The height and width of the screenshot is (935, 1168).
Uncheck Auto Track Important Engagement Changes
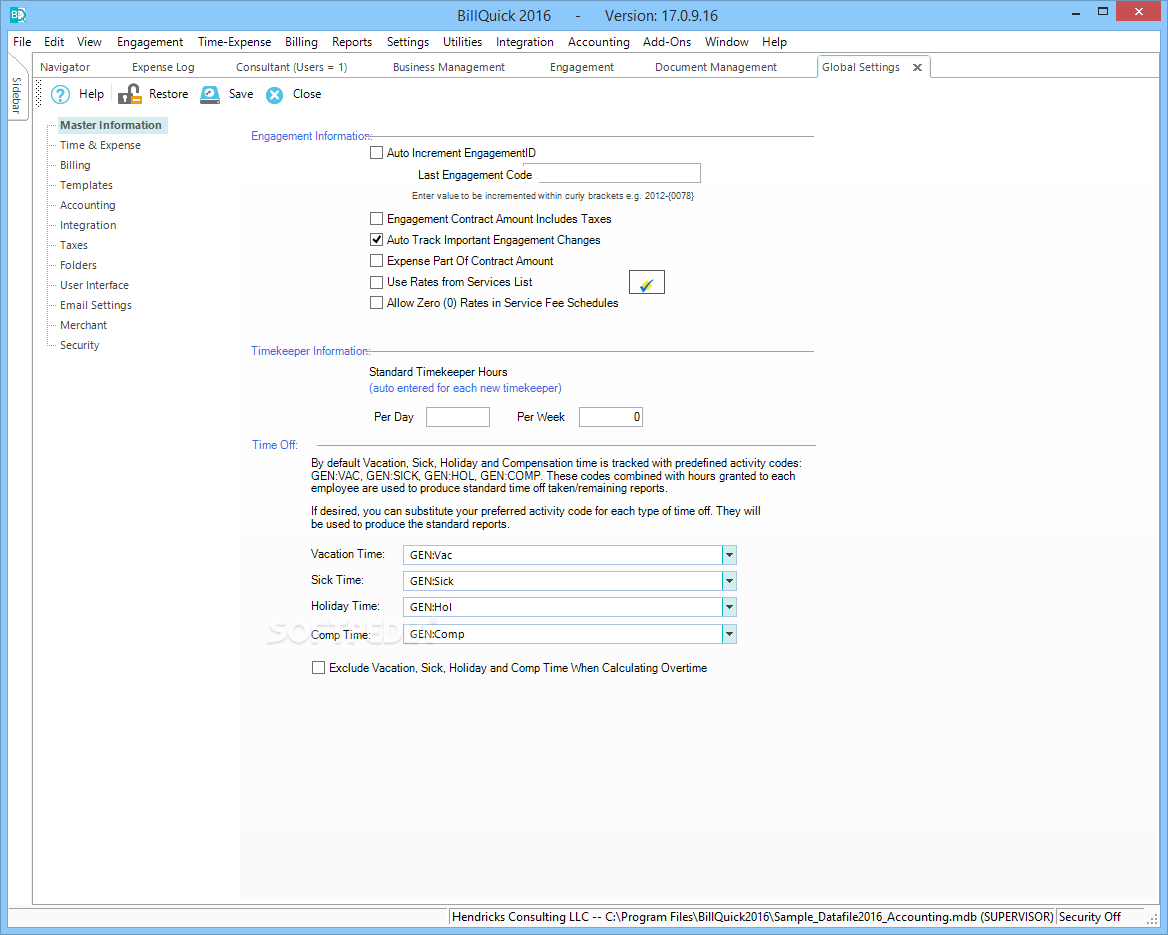coord(376,240)
